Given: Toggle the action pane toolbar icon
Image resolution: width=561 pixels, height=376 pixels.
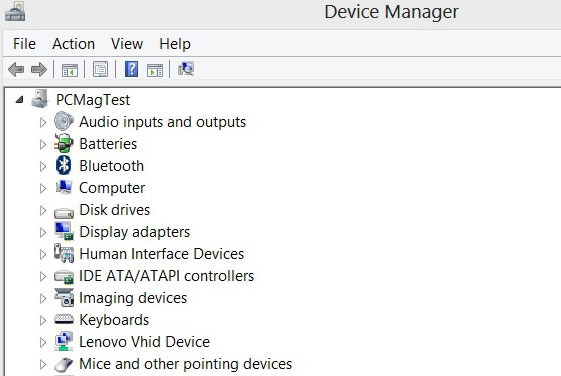Looking at the screenshot, I should 155,69.
